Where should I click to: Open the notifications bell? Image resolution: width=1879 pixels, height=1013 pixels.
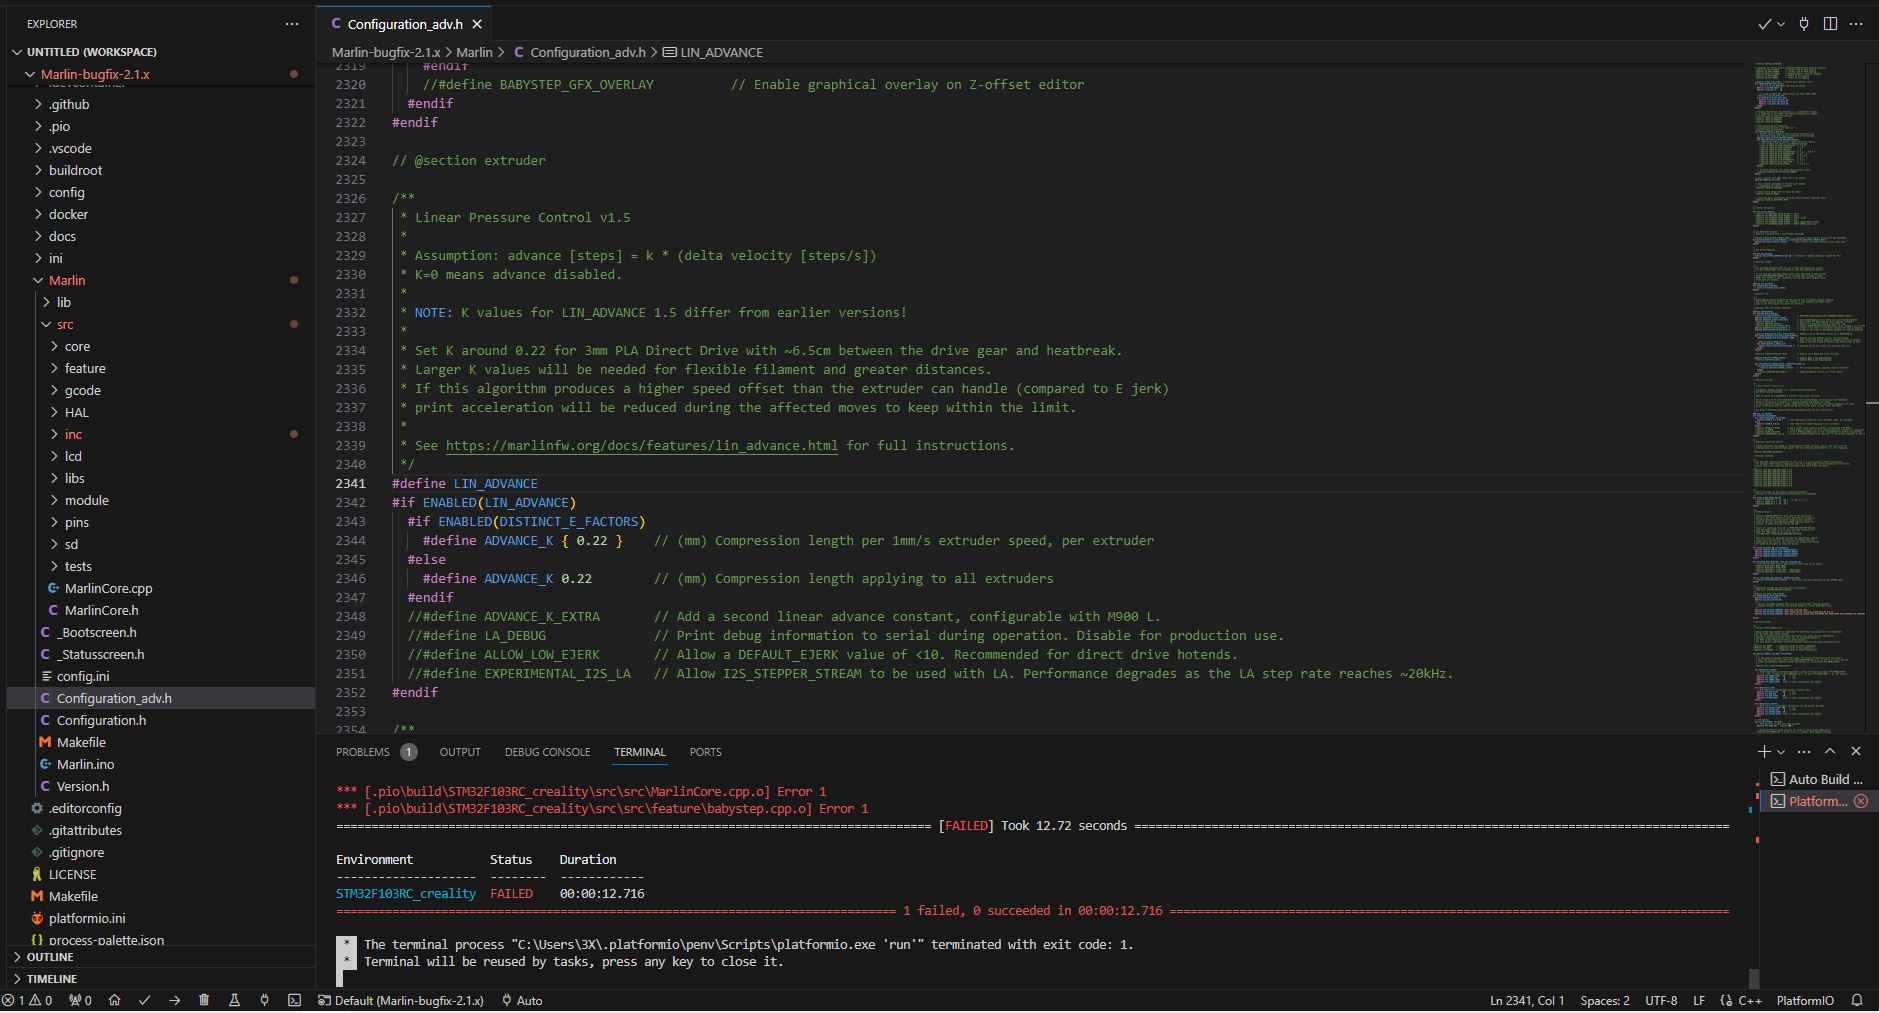point(1857,1000)
